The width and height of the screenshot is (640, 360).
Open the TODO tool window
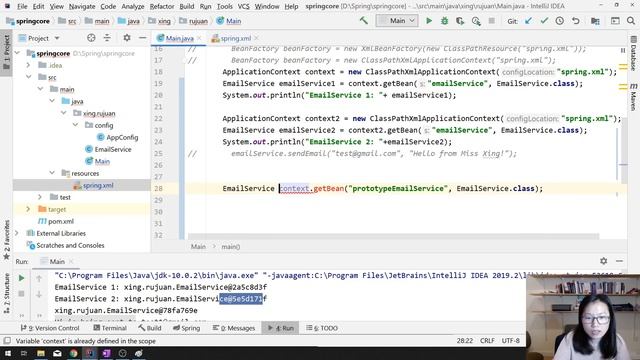(x=322, y=328)
